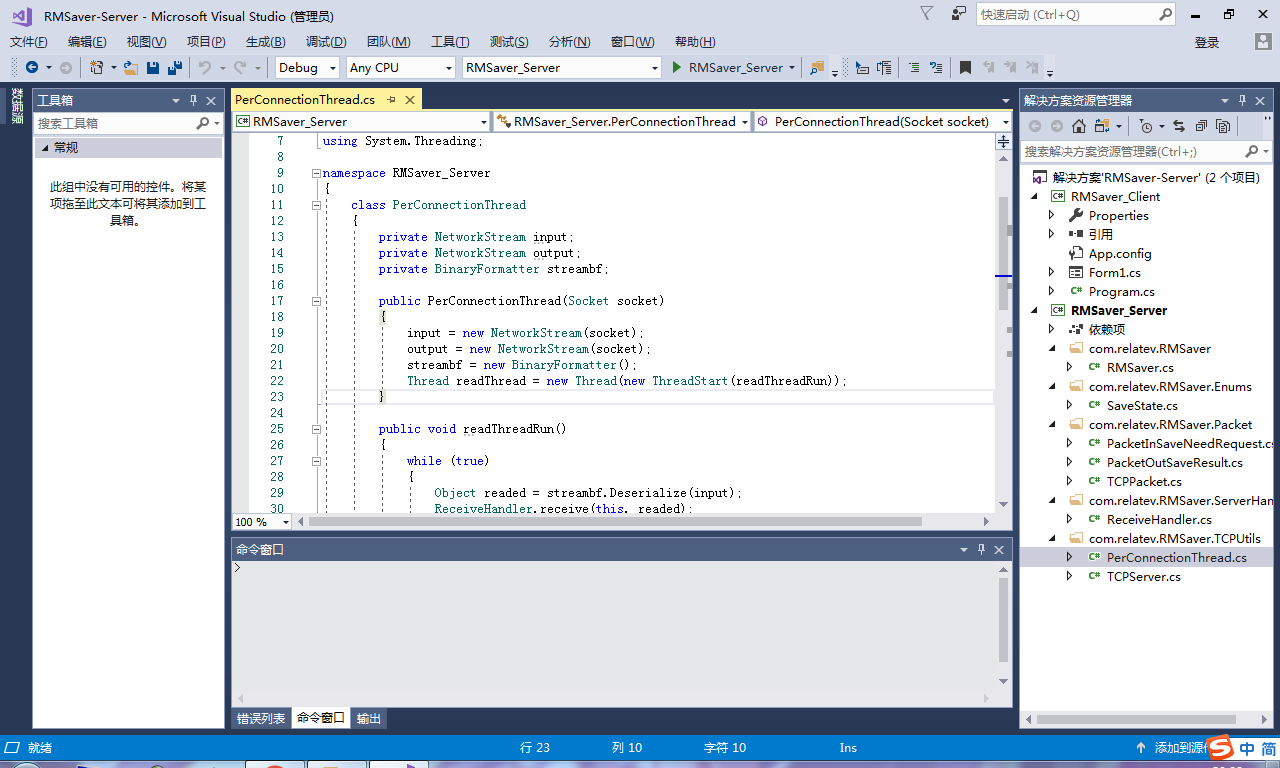Switch to the 错误列表 tab
This screenshot has width=1280, height=768.
pyautogui.click(x=261, y=718)
